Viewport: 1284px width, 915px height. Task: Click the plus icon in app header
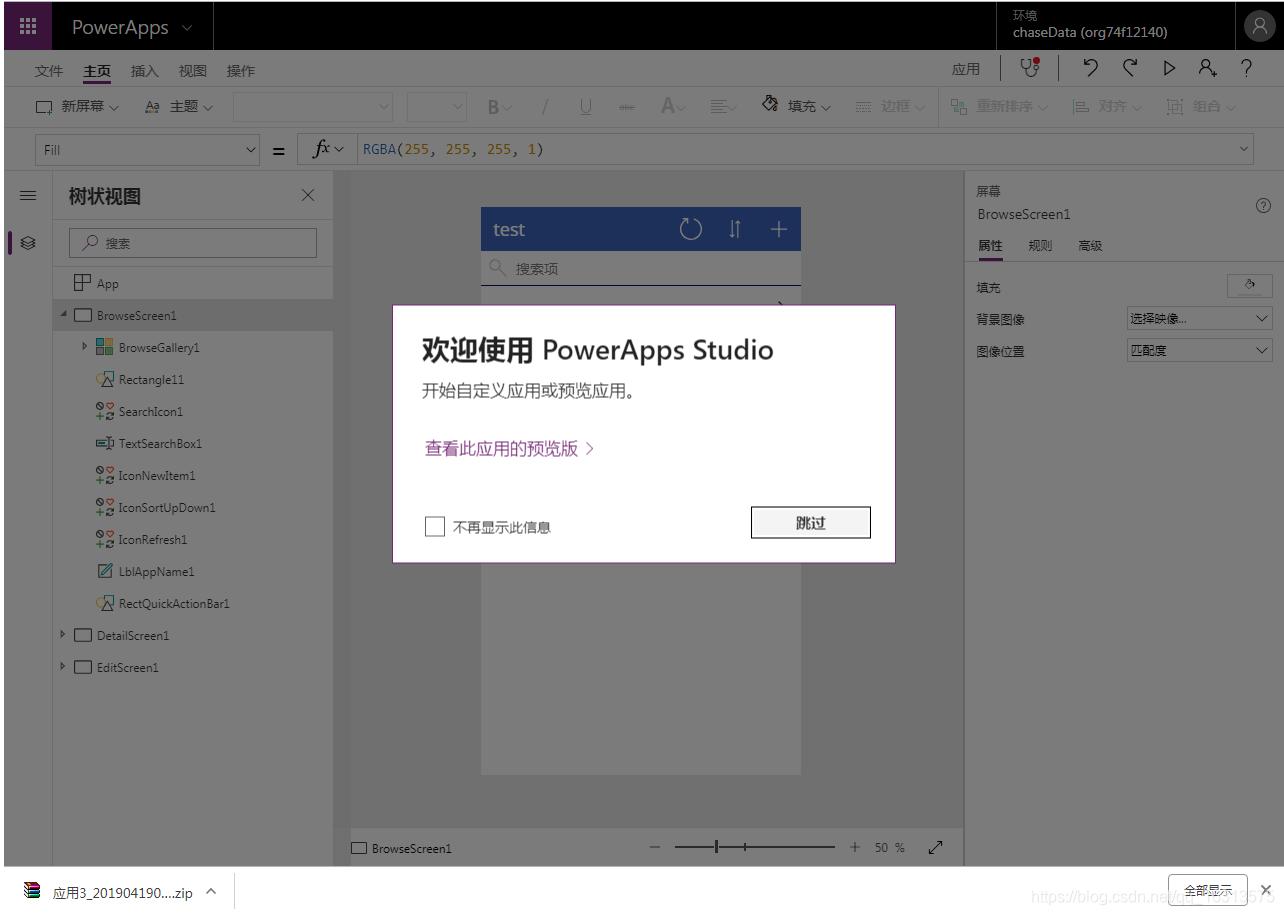click(779, 229)
